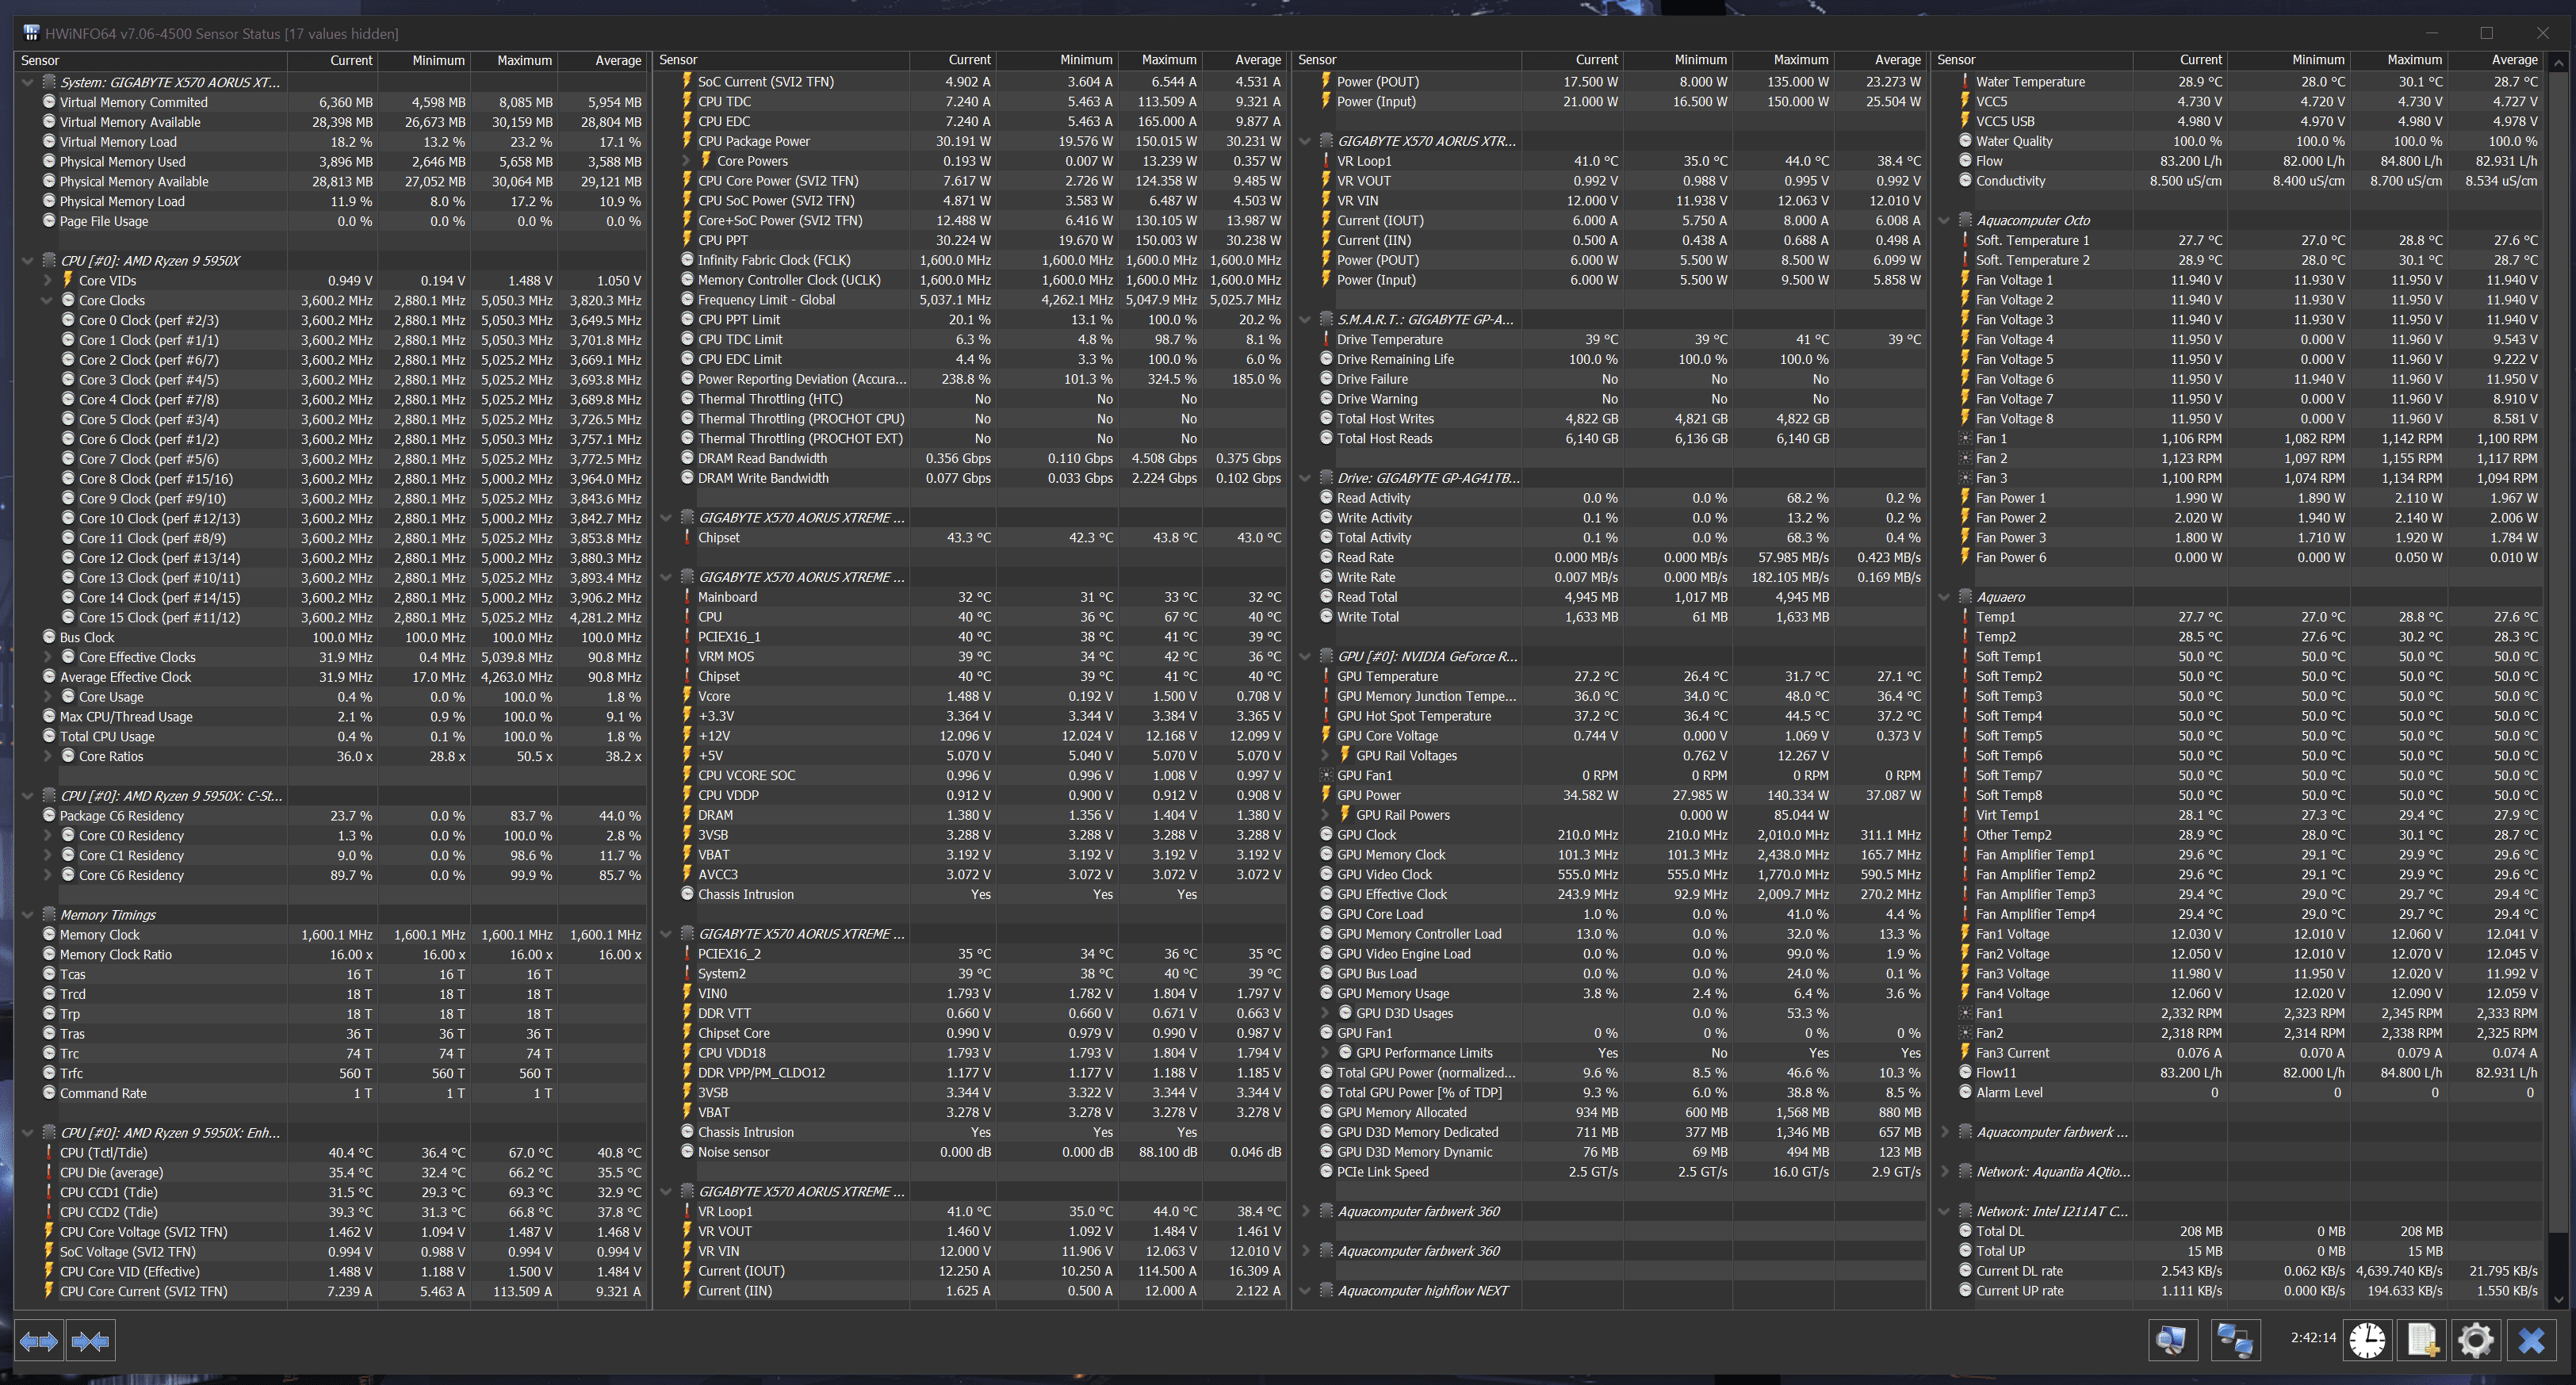Select the Thermal Throttling (HTC) row
2576x1385 pixels.
pyautogui.click(x=971, y=399)
